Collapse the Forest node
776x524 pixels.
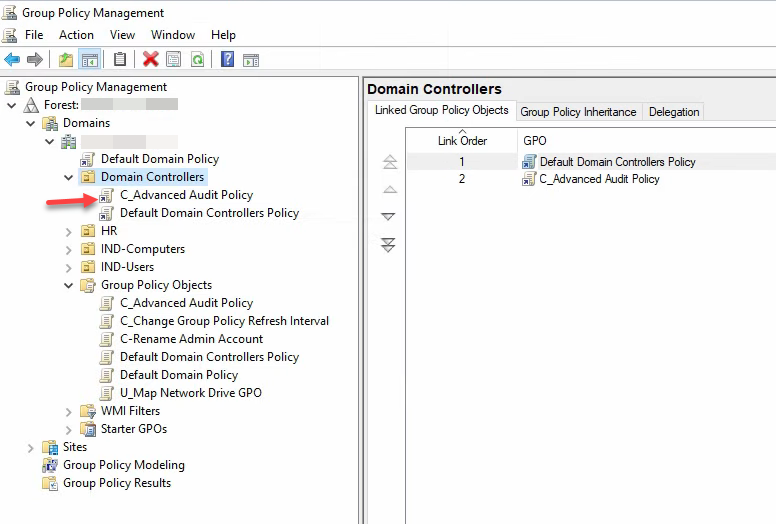[x=12, y=105]
